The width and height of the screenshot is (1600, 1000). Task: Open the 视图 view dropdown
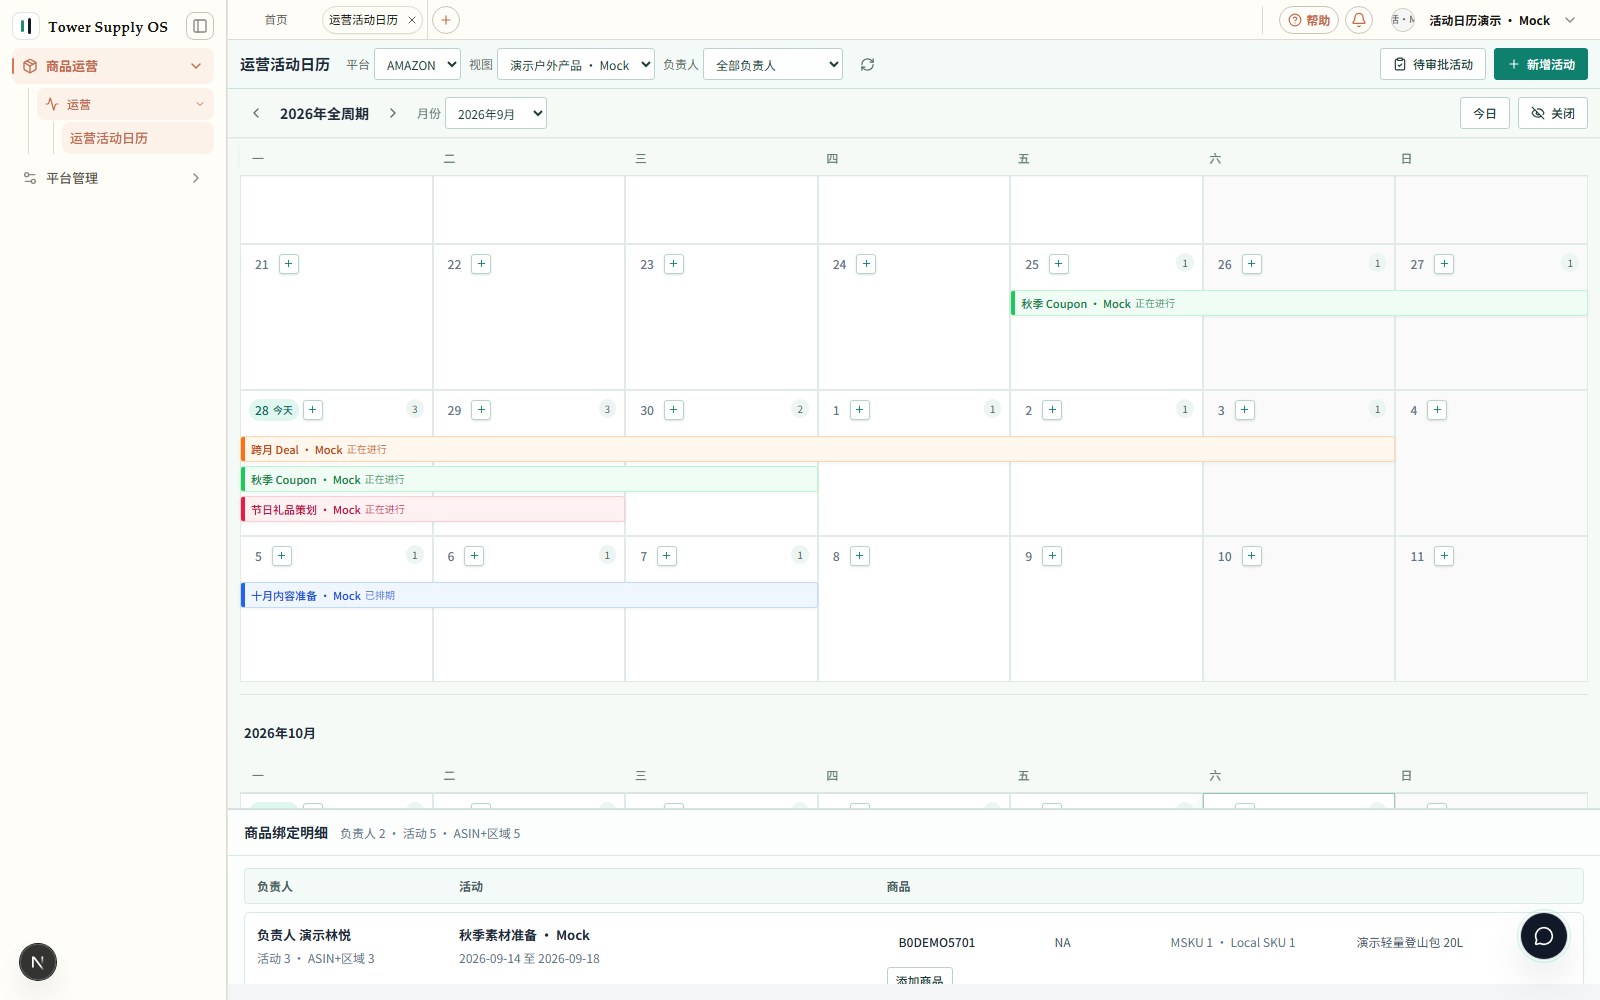576,65
